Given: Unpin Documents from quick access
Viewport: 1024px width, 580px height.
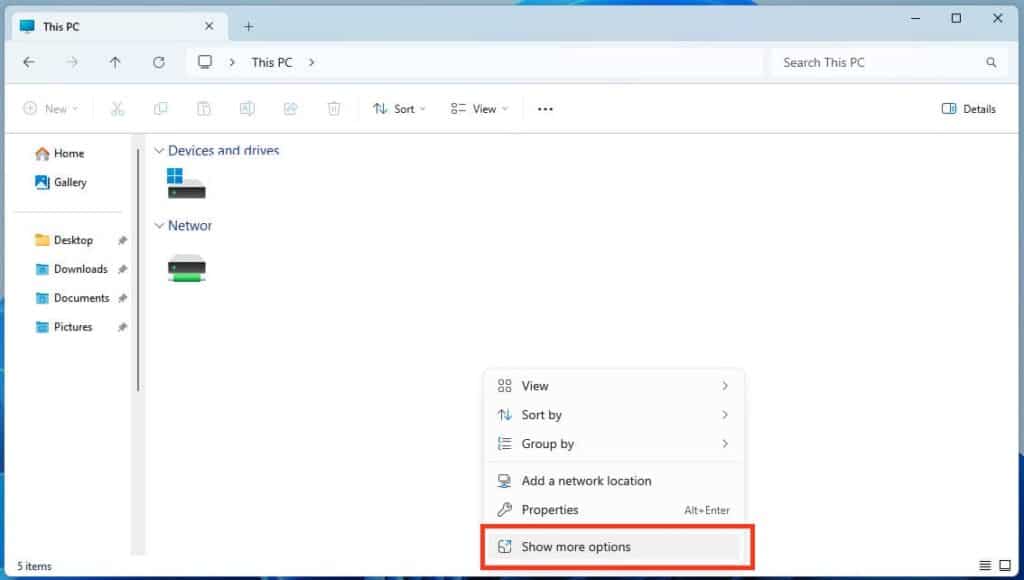Looking at the screenshot, I should [122, 298].
